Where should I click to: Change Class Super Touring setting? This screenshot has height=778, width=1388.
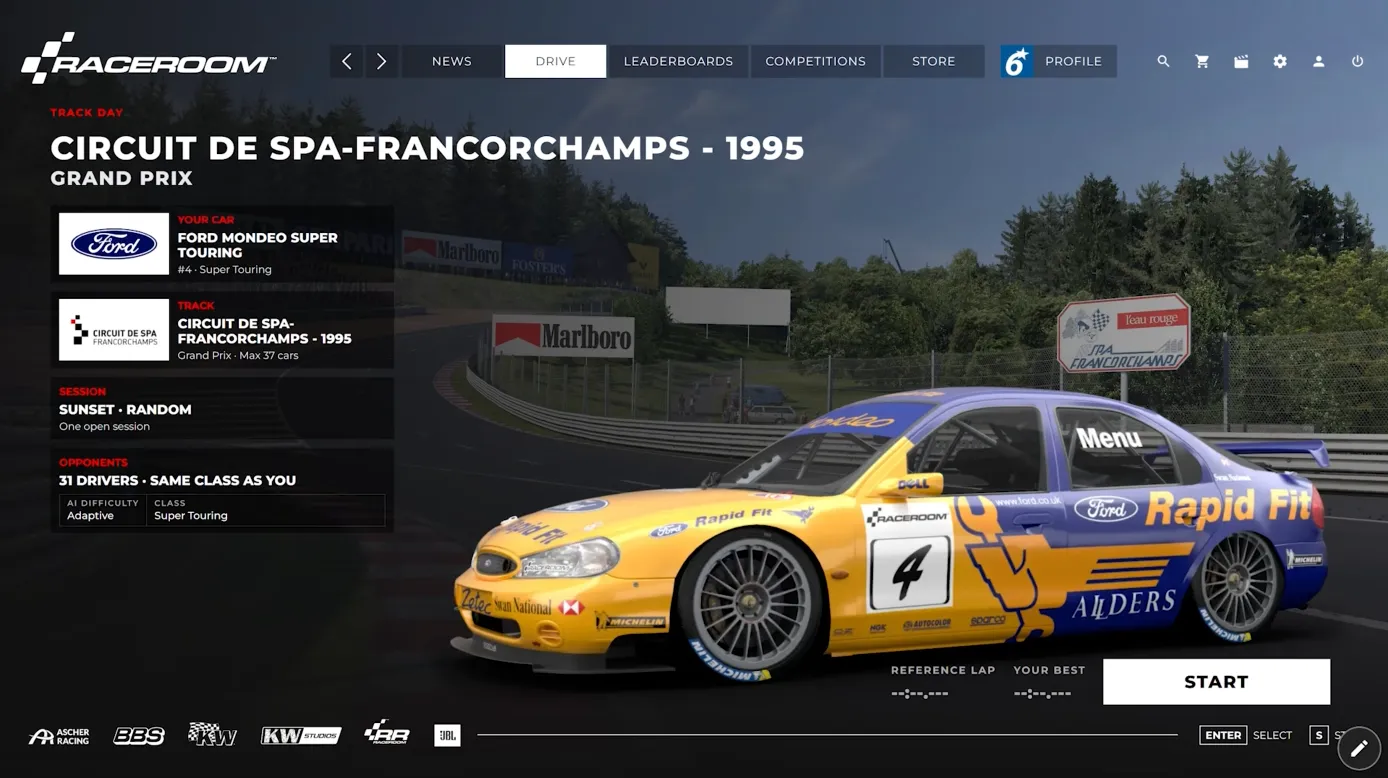(265, 510)
